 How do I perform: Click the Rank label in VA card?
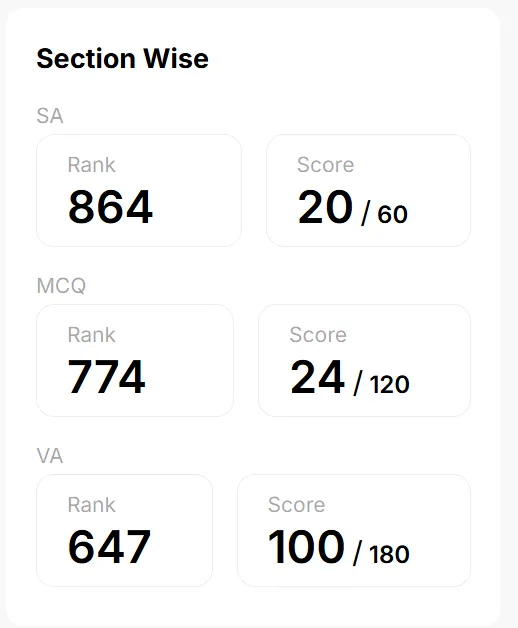(91, 505)
